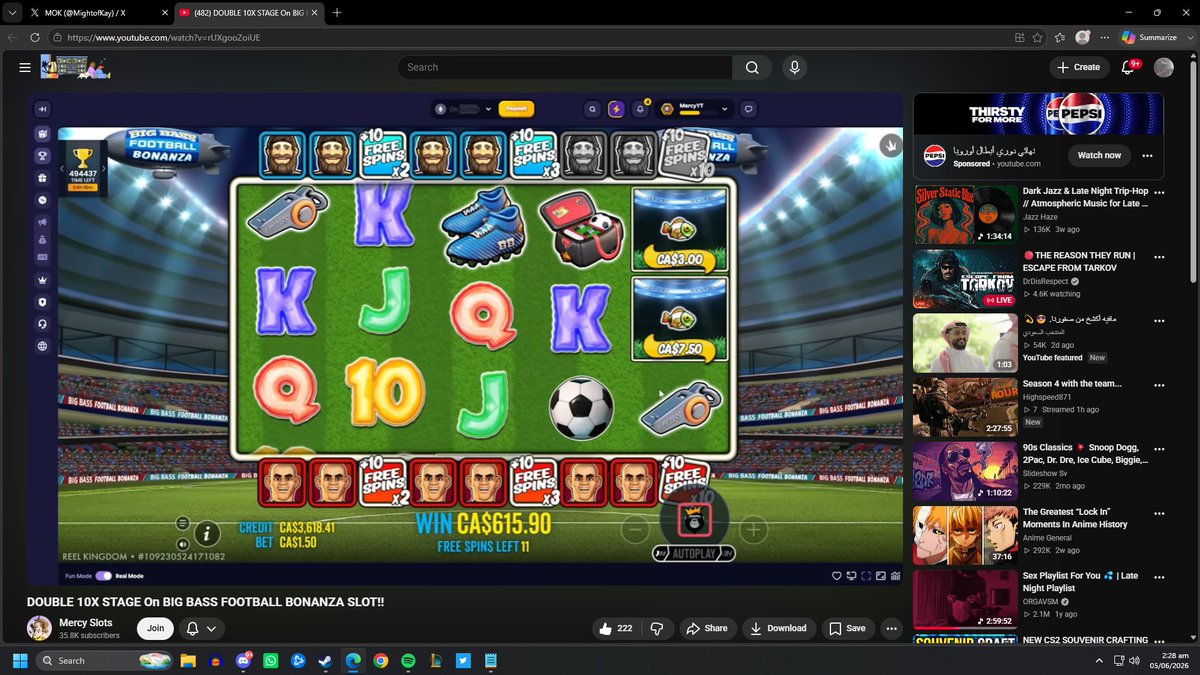This screenshot has height=675, width=1200.
Task: Open the Pepsi ad three-dot options
Action: pyautogui.click(x=1147, y=156)
